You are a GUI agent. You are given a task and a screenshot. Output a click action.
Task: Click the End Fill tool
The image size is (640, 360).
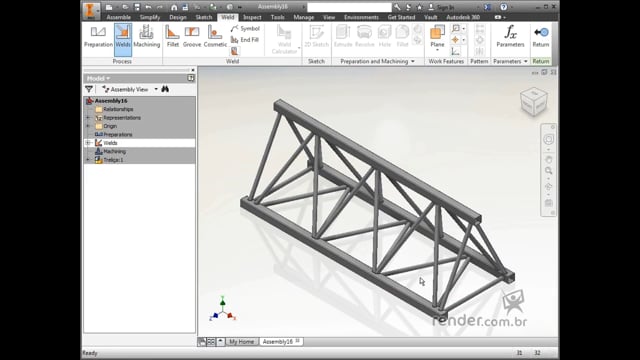coord(245,40)
